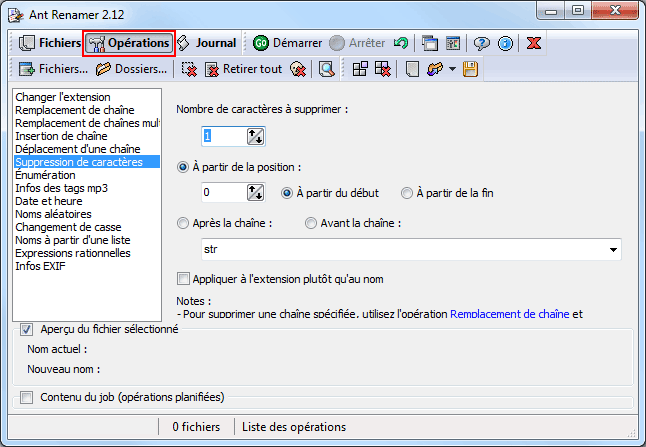Screen dimensions: 646x447
Task: Click the undo renaming green arrow icon
Action: pos(401,43)
